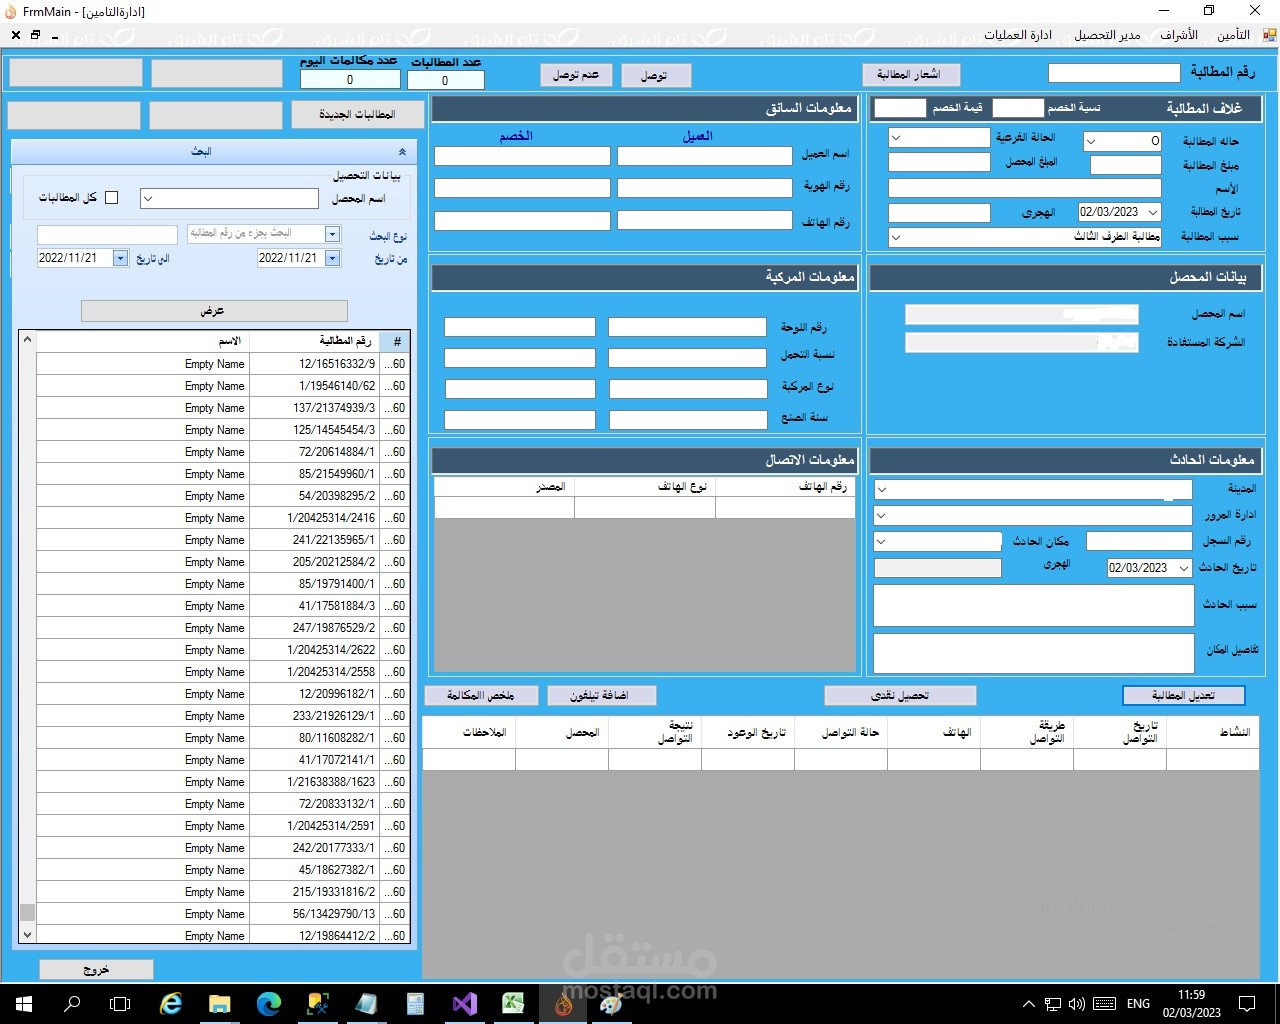Viewport: 1280px width, 1024px height.
Task: Open the Windows notification center icon
Action: 1247,1003
